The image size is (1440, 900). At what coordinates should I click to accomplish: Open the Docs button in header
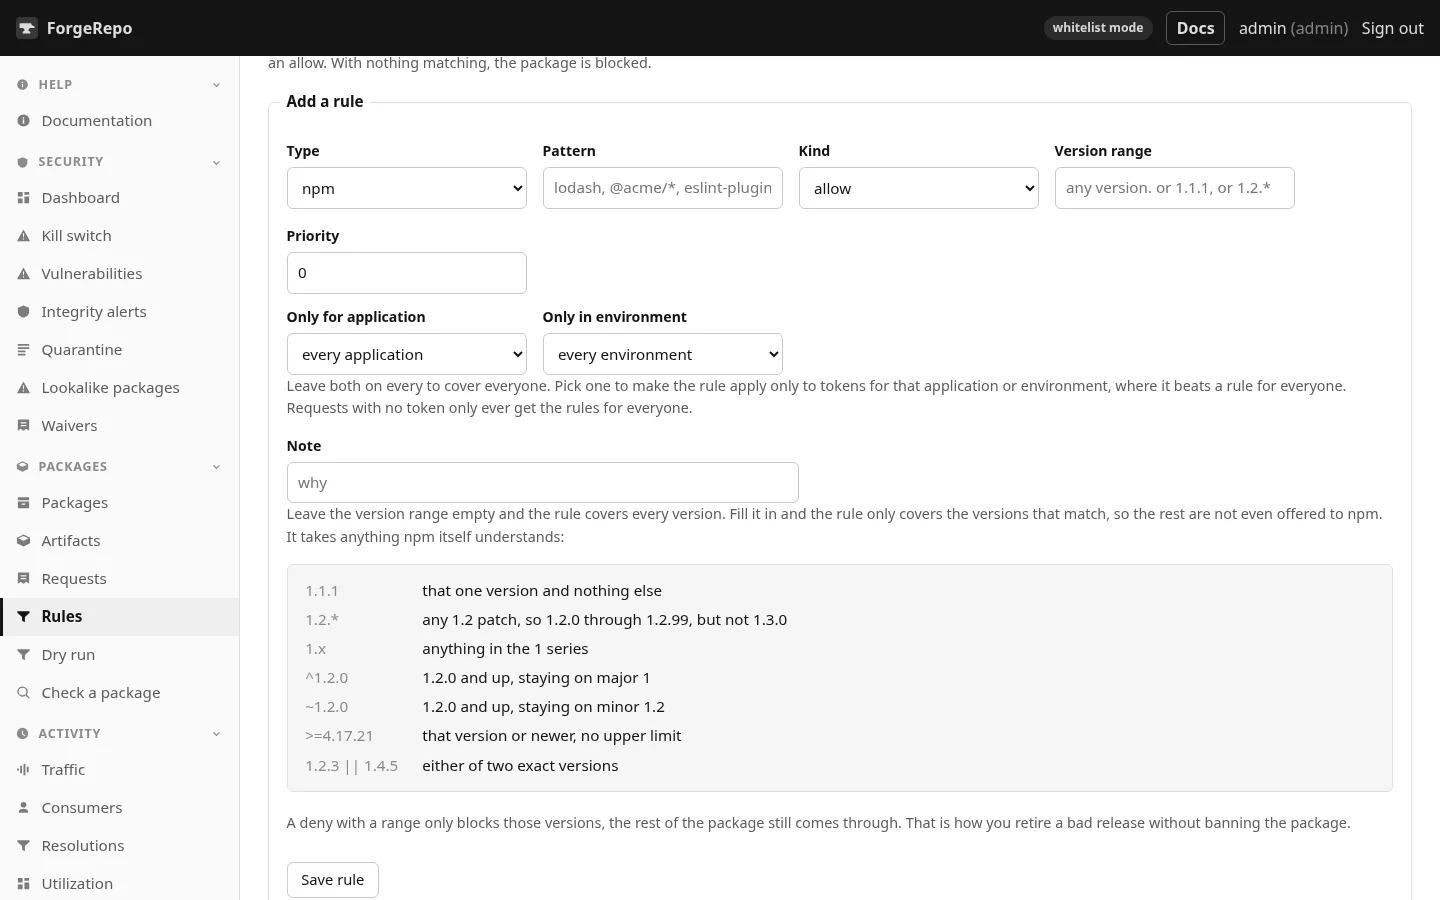[x=1195, y=28]
